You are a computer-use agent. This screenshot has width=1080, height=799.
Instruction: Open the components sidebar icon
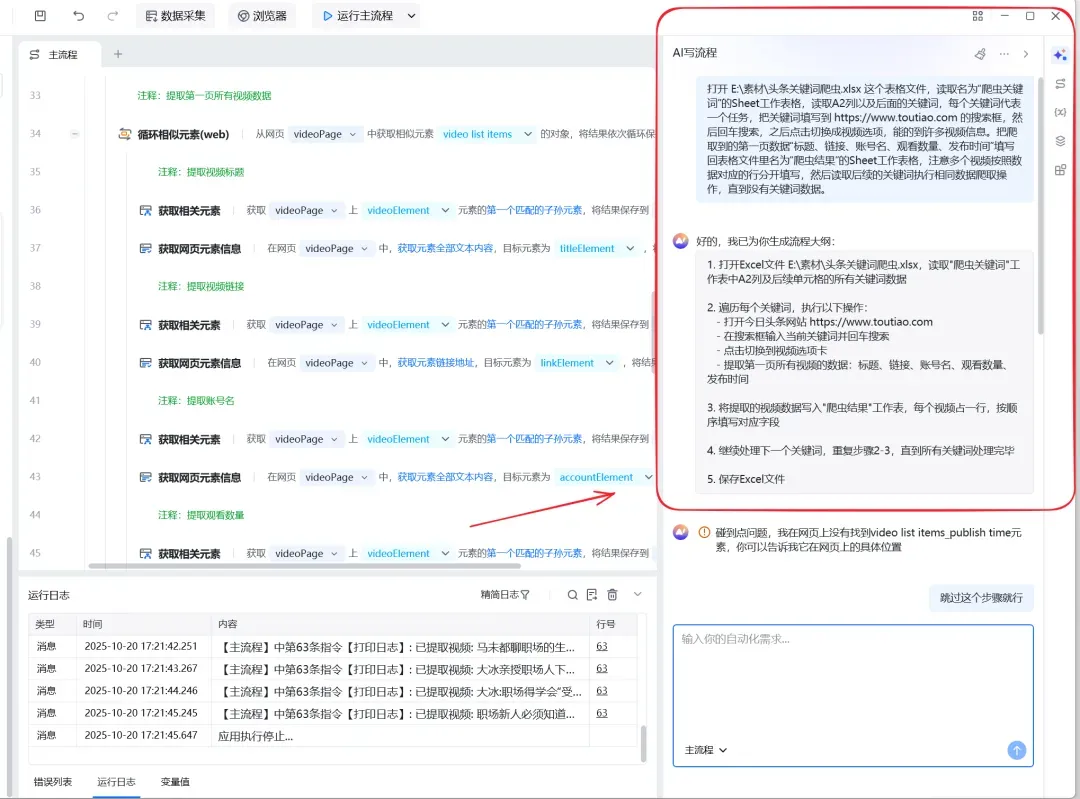coord(1060,169)
